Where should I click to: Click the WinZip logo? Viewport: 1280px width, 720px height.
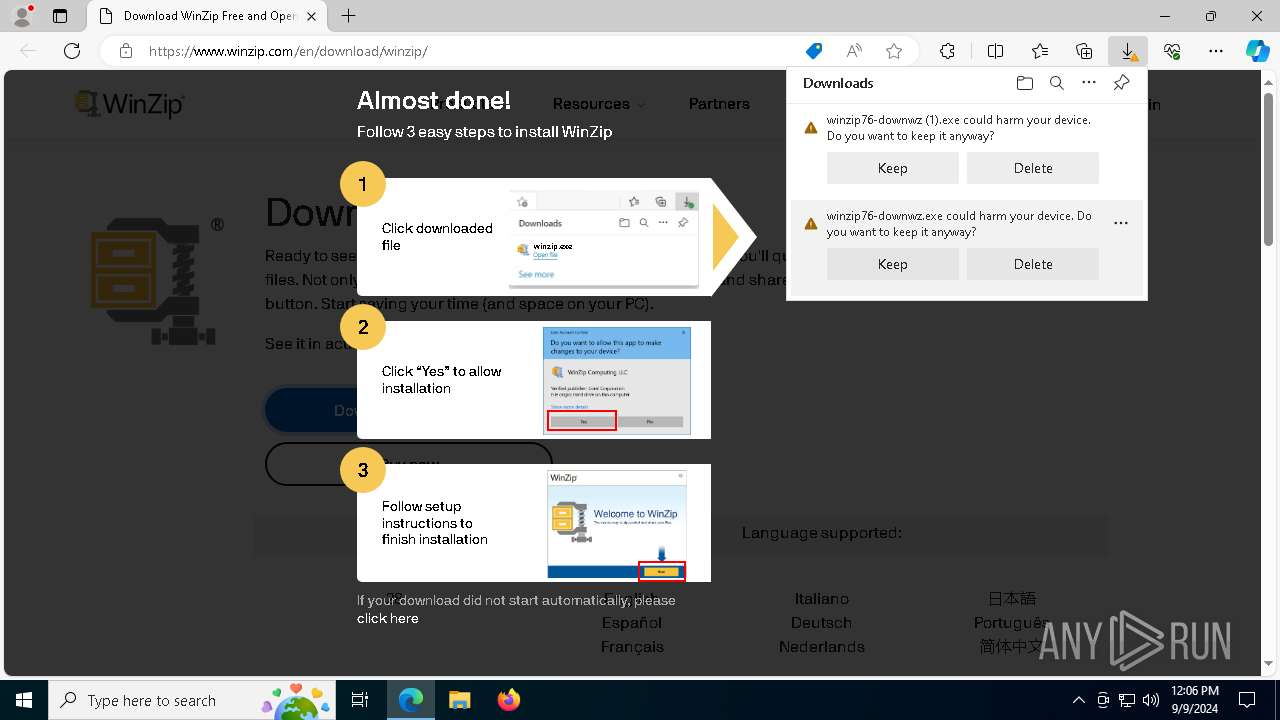(130, 104)
